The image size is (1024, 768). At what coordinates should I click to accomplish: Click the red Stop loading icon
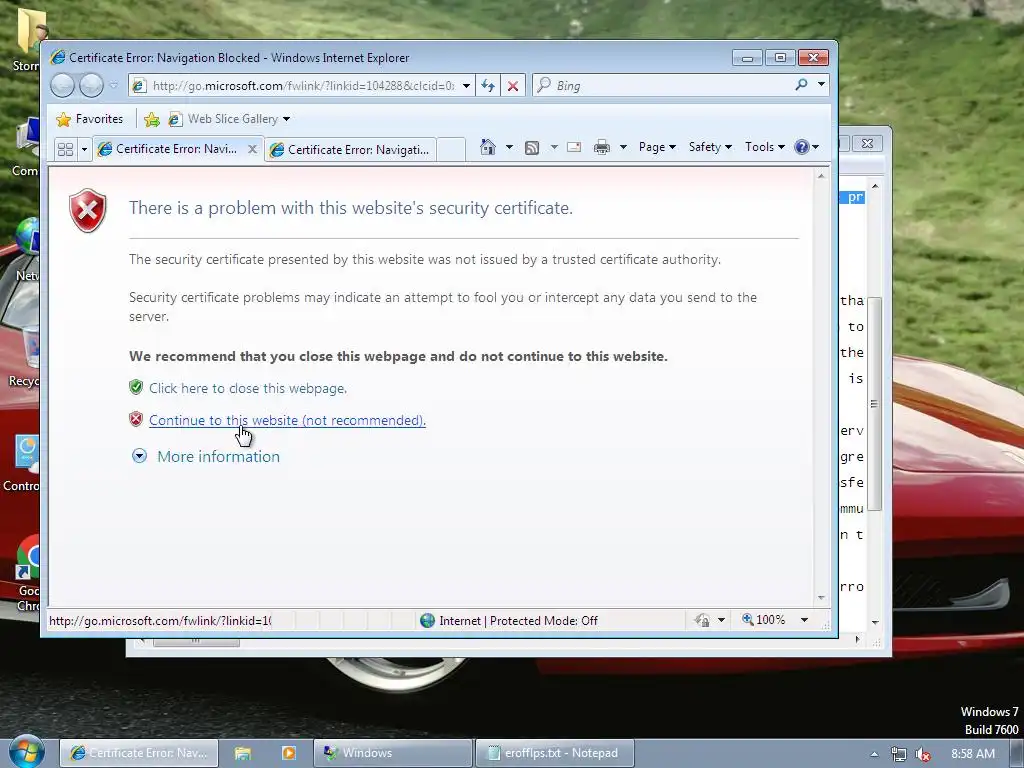513,86
